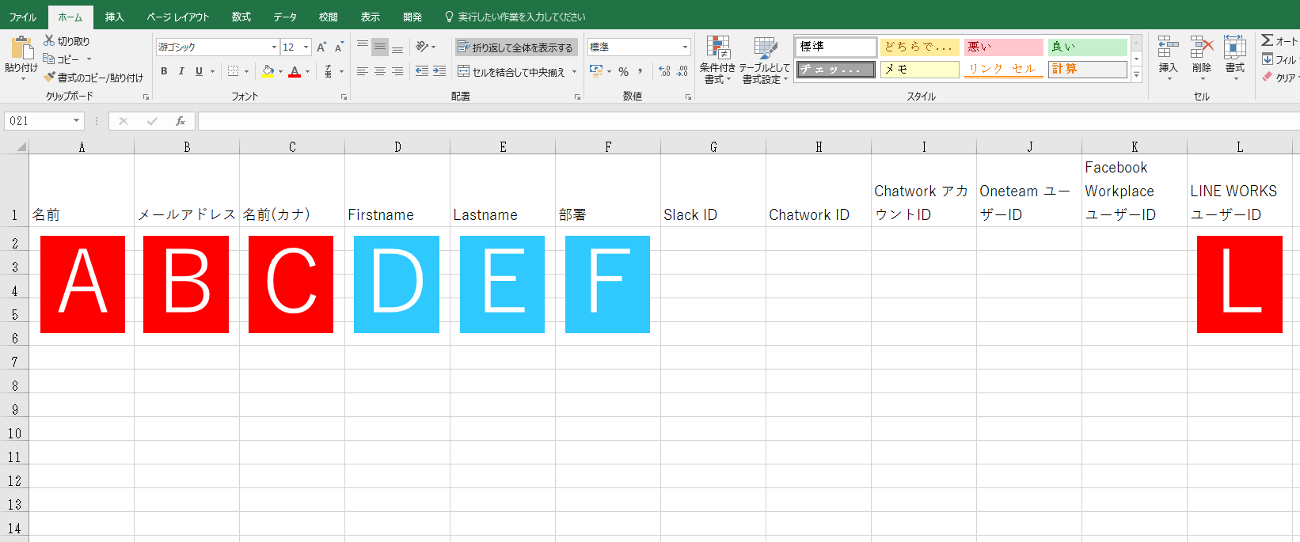Toggle Bold formatting
This screenshot has width=1300, height=542.
[x=164, y=72]
